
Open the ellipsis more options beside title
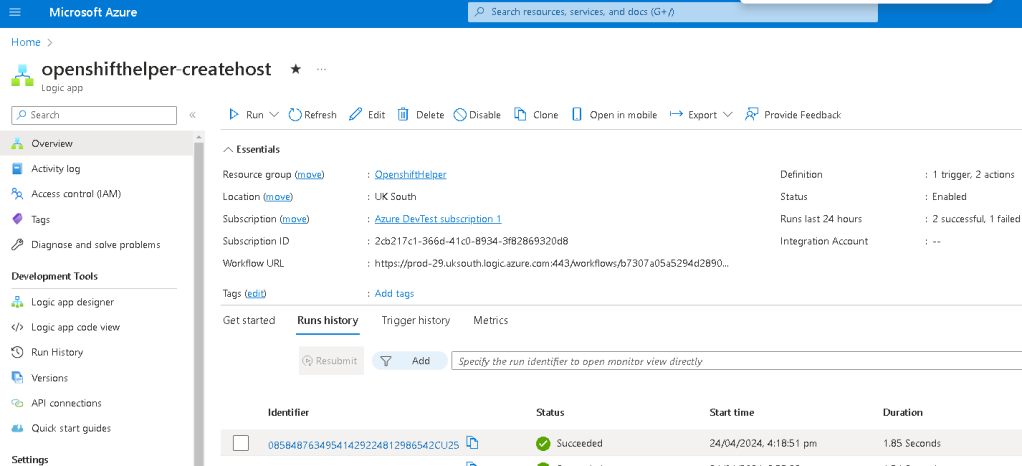point(321,69)
